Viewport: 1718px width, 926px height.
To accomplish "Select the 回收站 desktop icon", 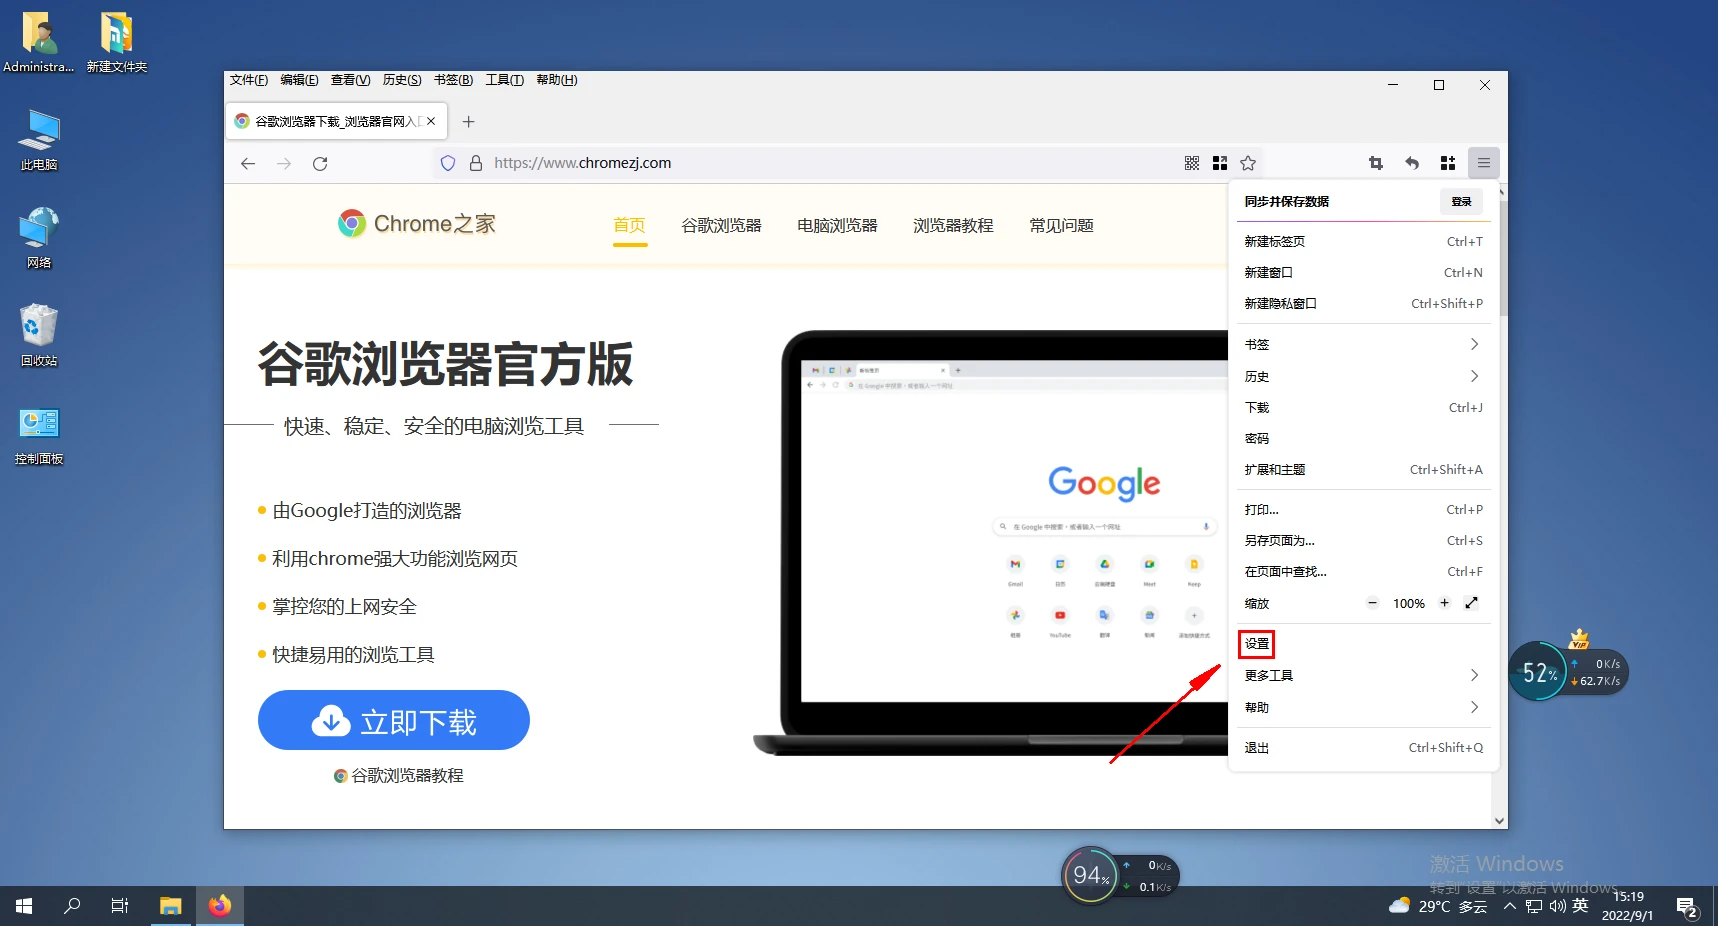I will 39,336.
